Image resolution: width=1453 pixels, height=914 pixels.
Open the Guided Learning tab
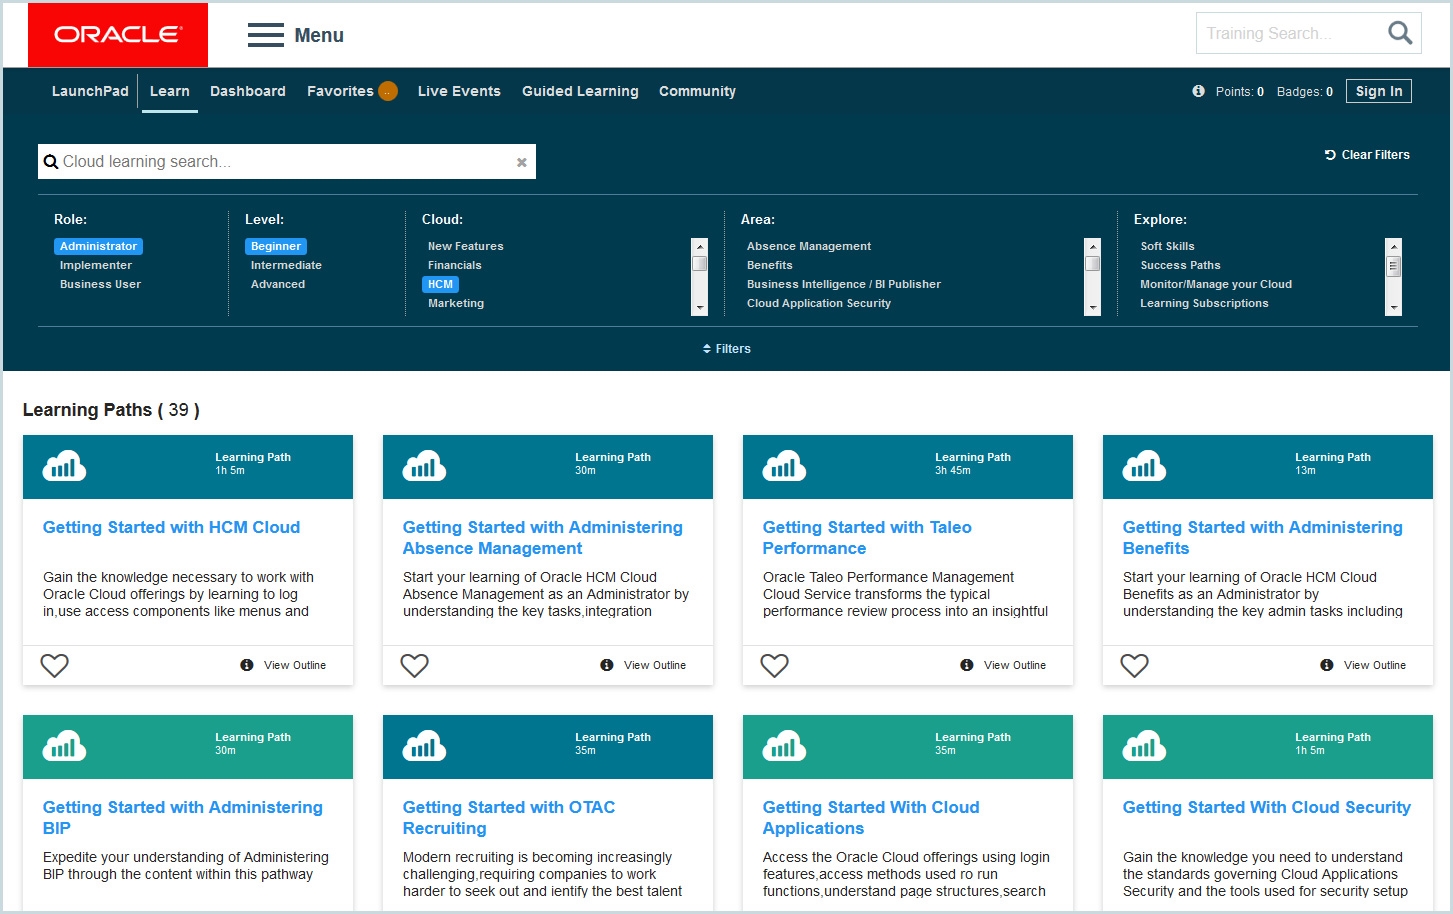(x=580, y=91)
